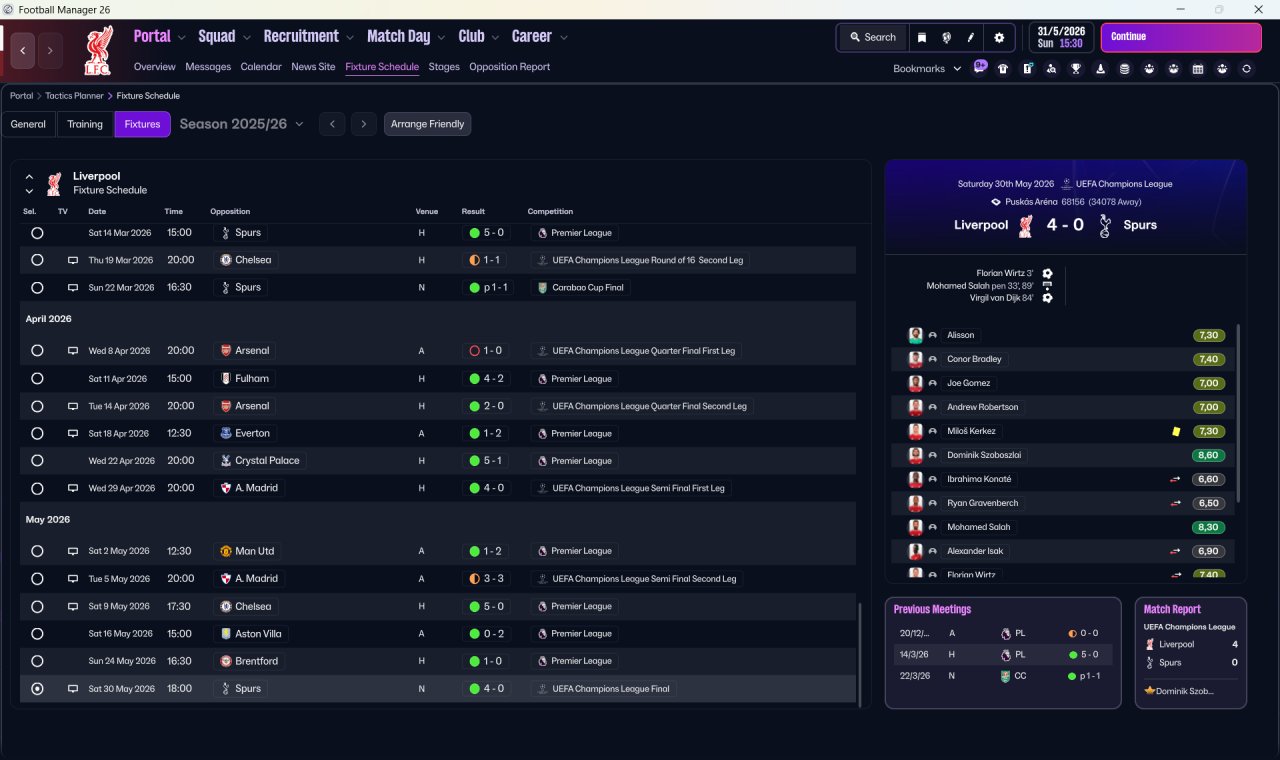
Task: Click the TV icon on the Chelsea 19 Mar row
Action: click(72, 260)
